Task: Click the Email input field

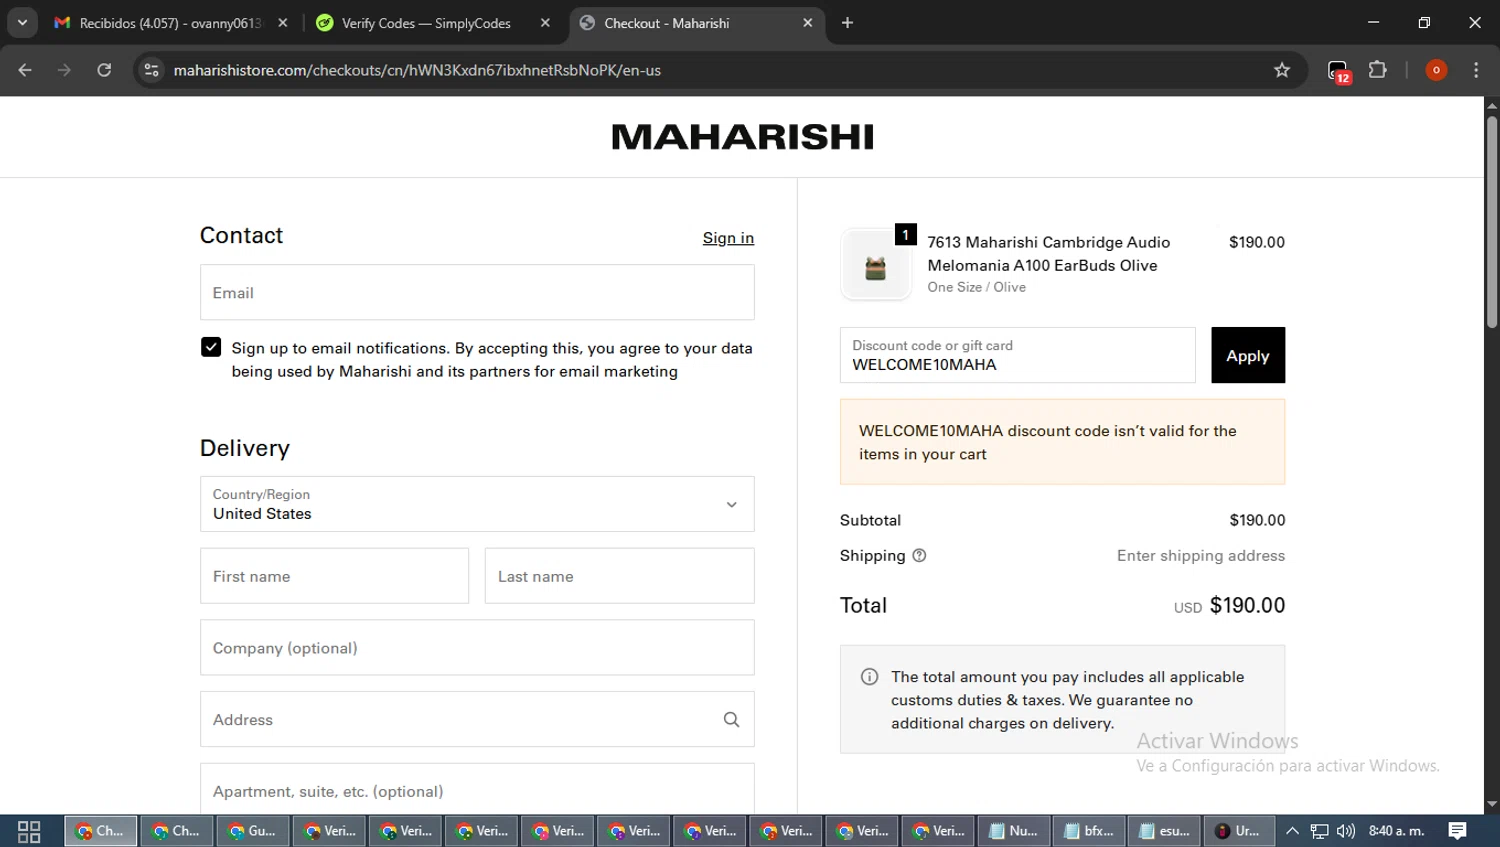Action: 477,292
